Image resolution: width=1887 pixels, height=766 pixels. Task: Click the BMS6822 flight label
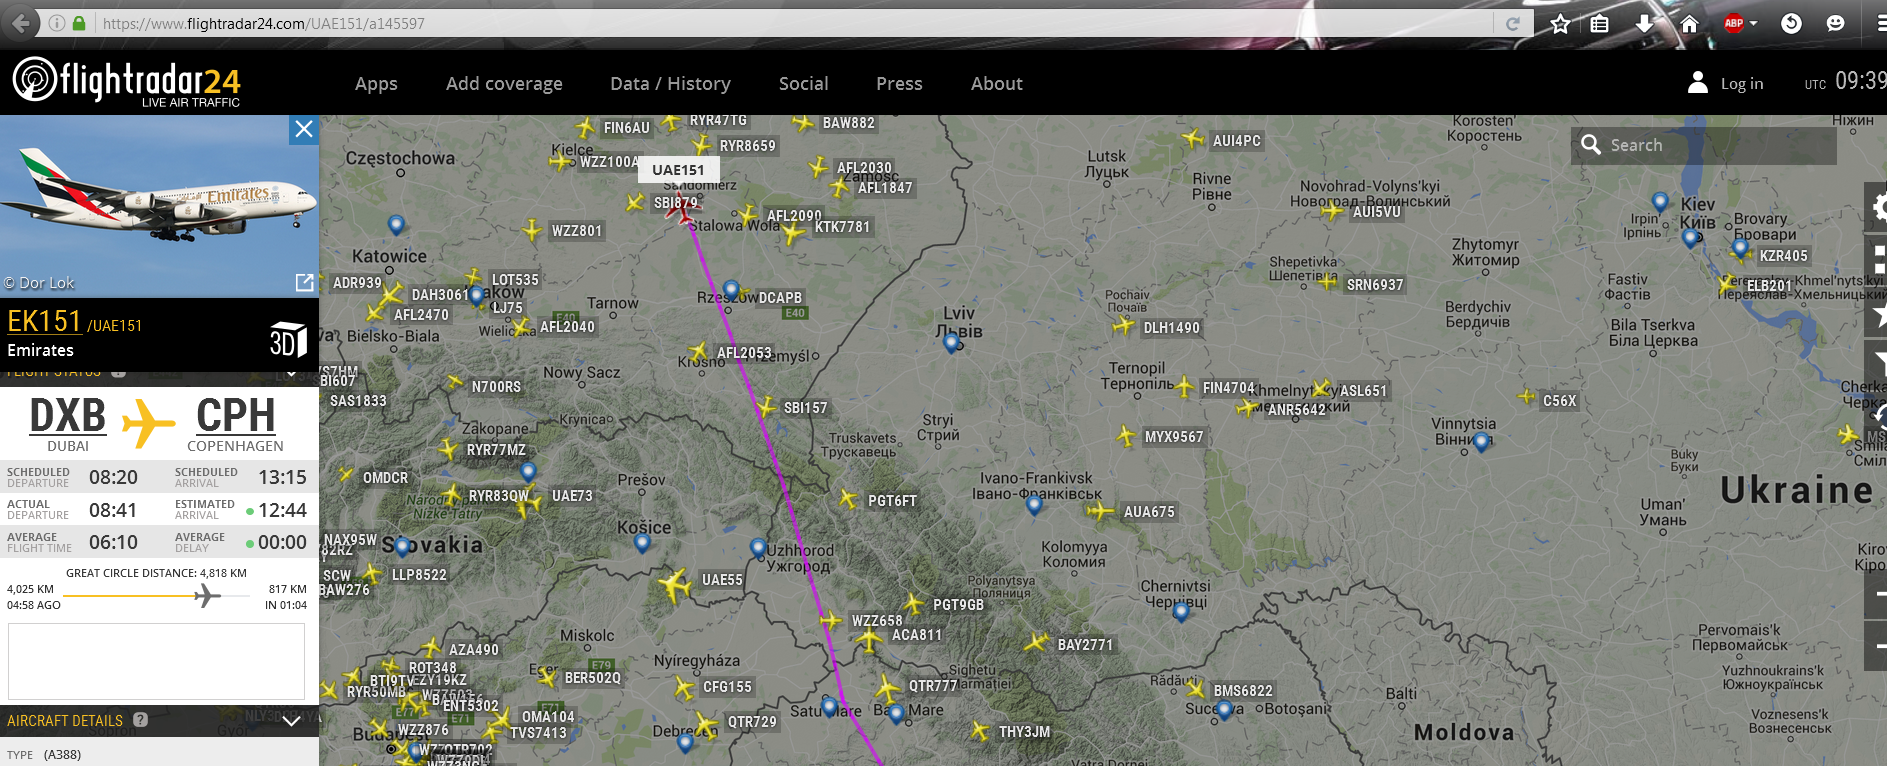[1243, 691]
